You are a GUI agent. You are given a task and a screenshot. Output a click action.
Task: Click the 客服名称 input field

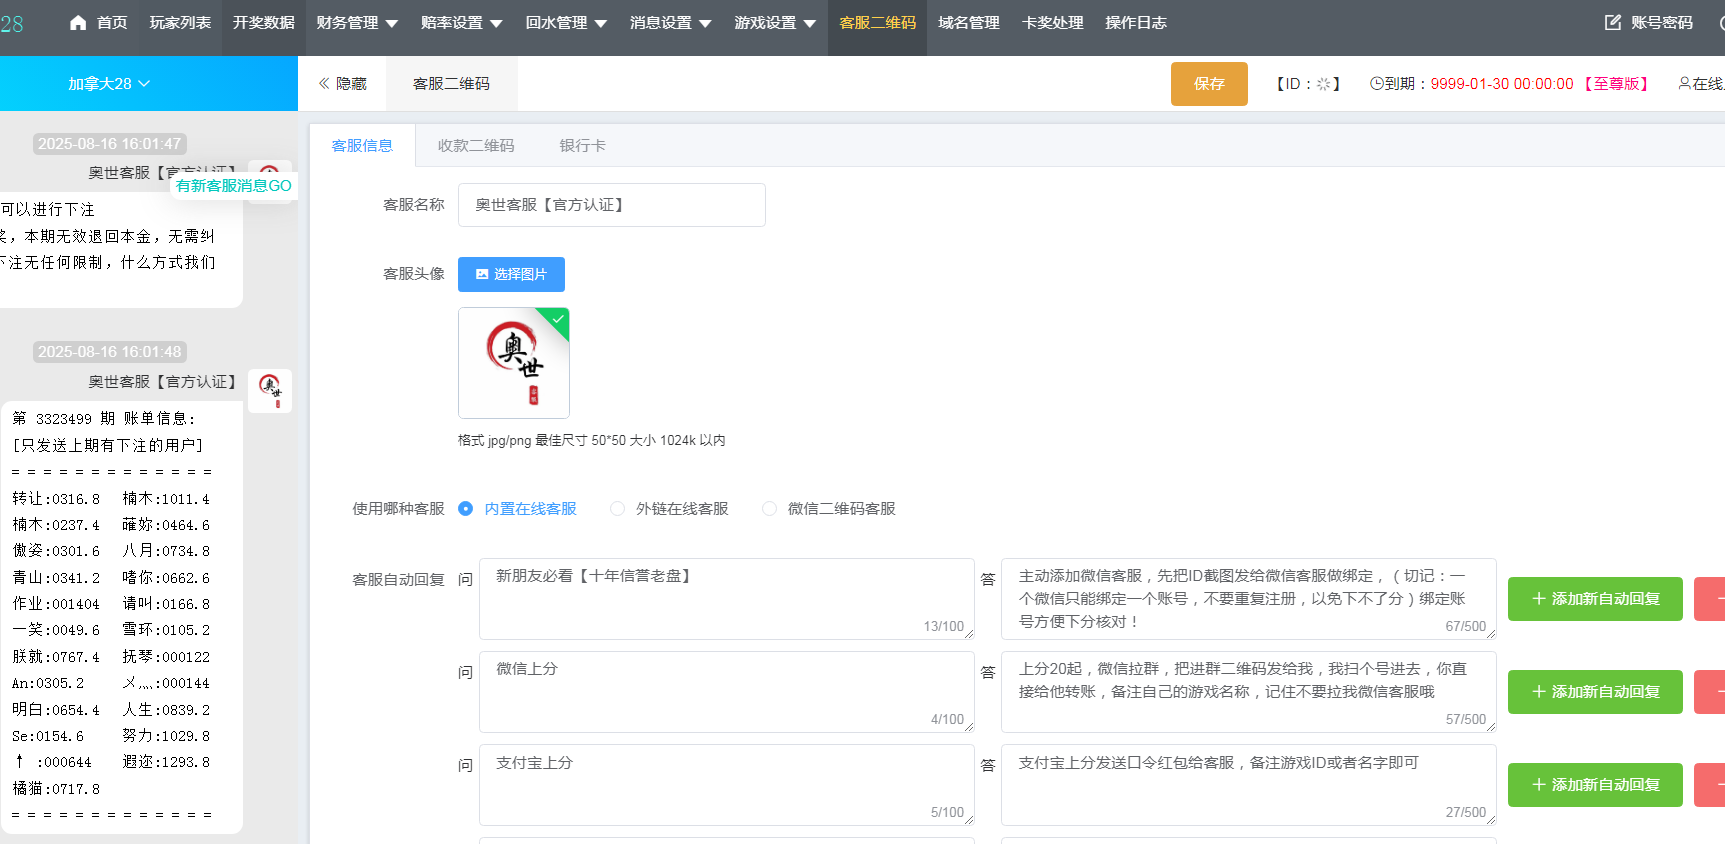click(x=611, y=205)
